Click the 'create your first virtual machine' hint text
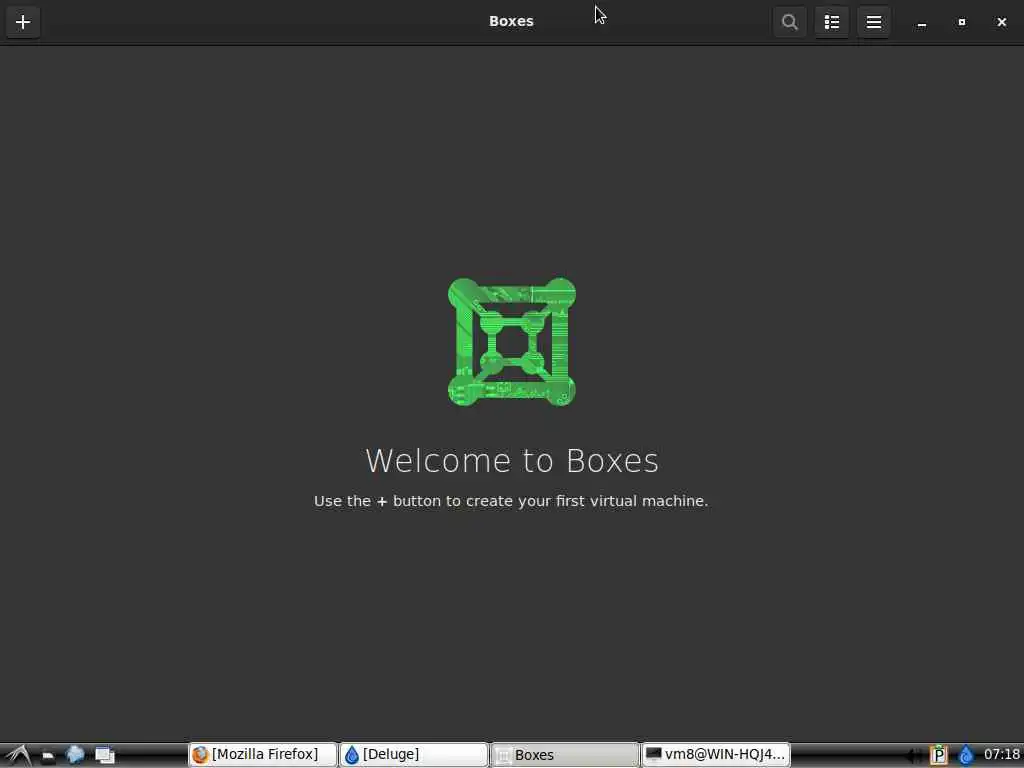1024x768 pixels. tap(511, 501)
